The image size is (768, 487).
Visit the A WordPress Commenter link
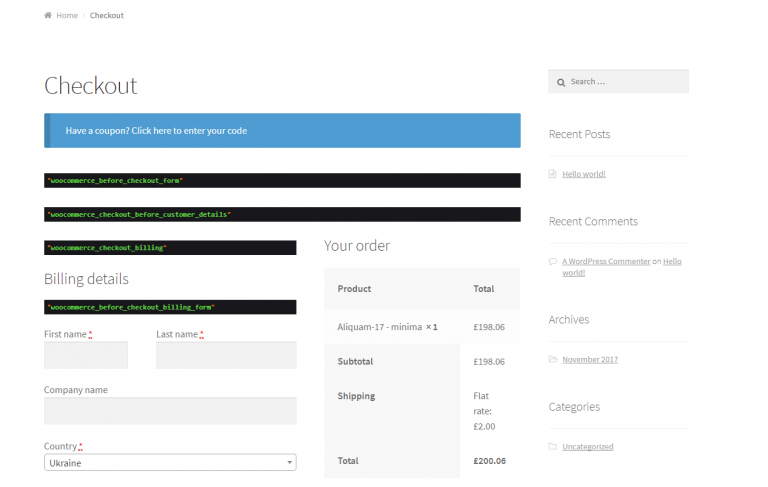point(605,261)
